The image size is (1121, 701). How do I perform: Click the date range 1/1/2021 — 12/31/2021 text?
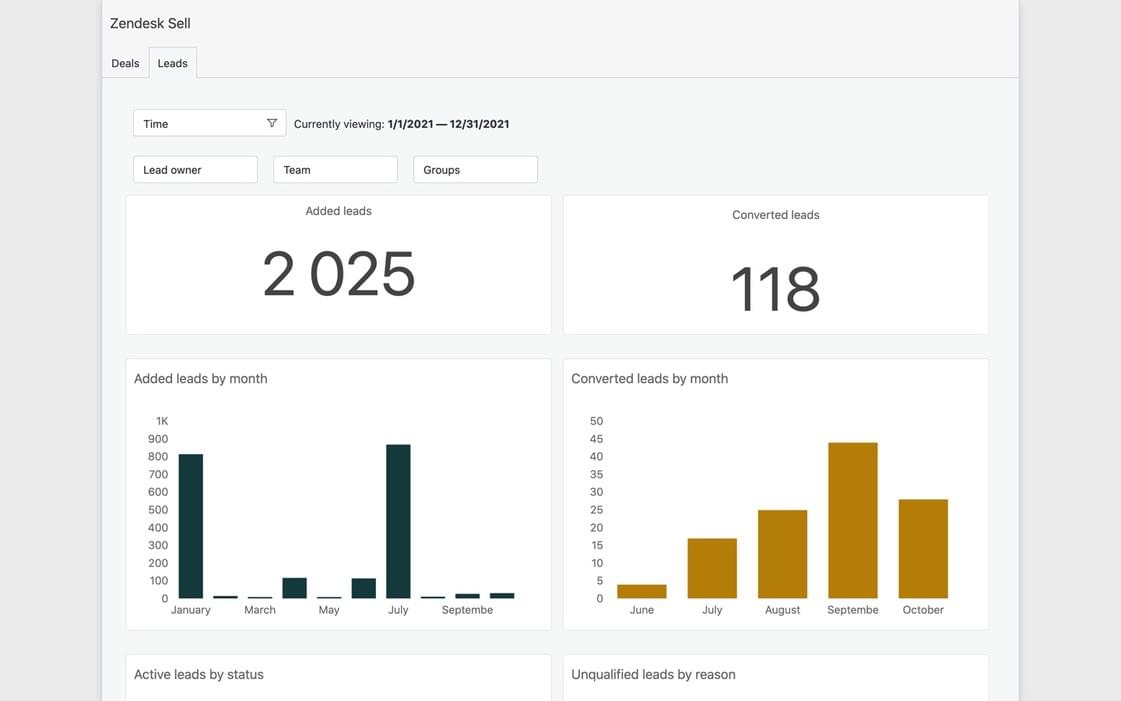click(x=448, y=124)
